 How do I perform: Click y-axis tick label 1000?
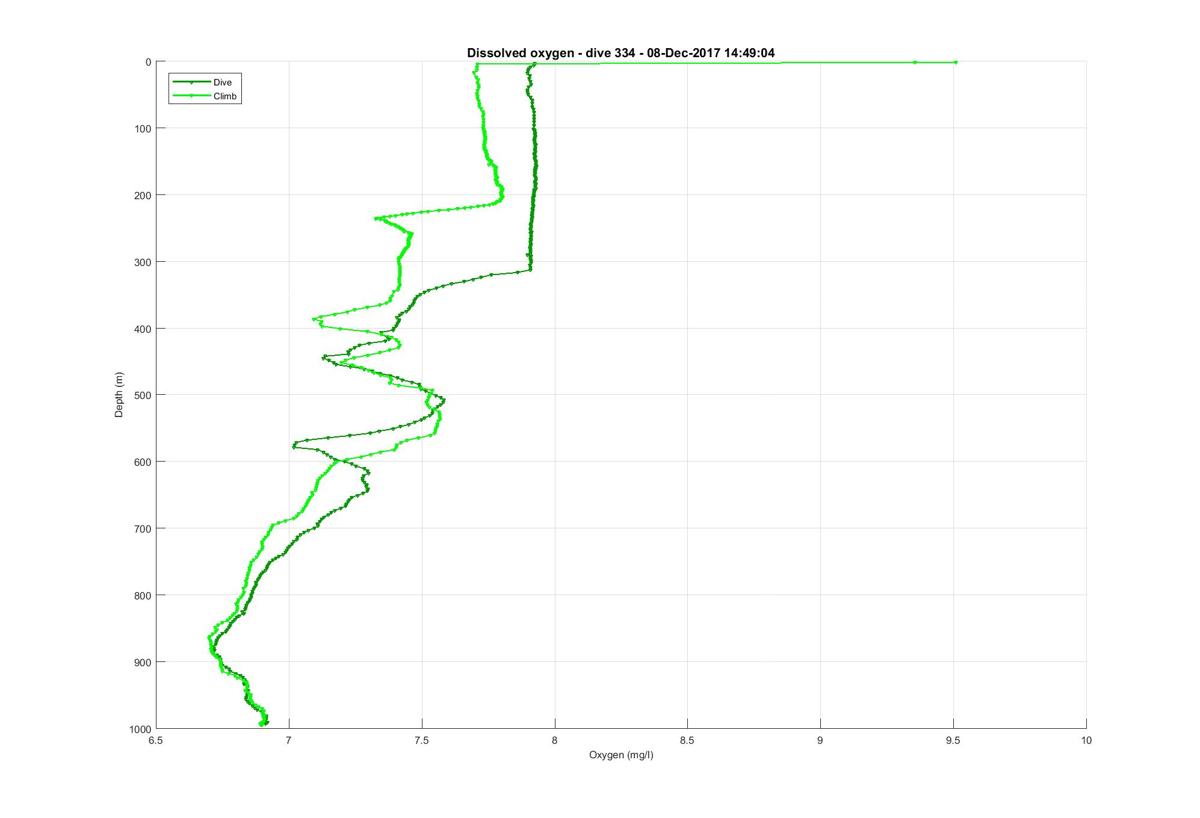[141, 728]
